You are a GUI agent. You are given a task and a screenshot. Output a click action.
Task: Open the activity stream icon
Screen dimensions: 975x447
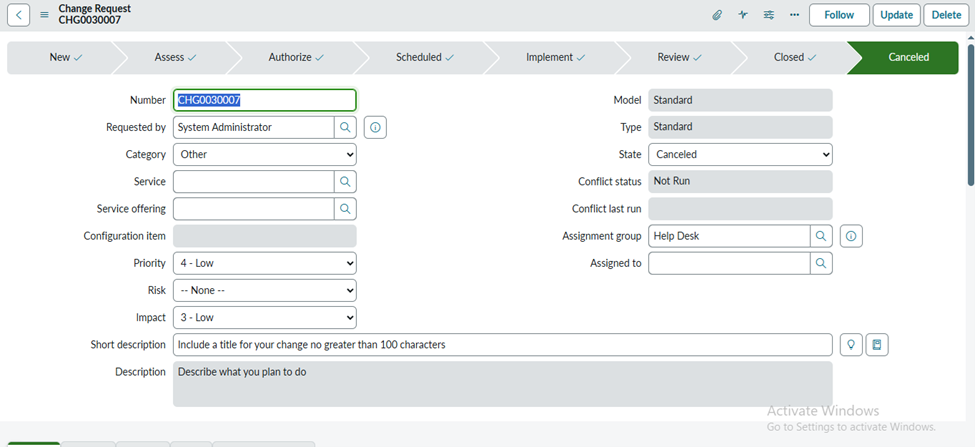[743, 15]
